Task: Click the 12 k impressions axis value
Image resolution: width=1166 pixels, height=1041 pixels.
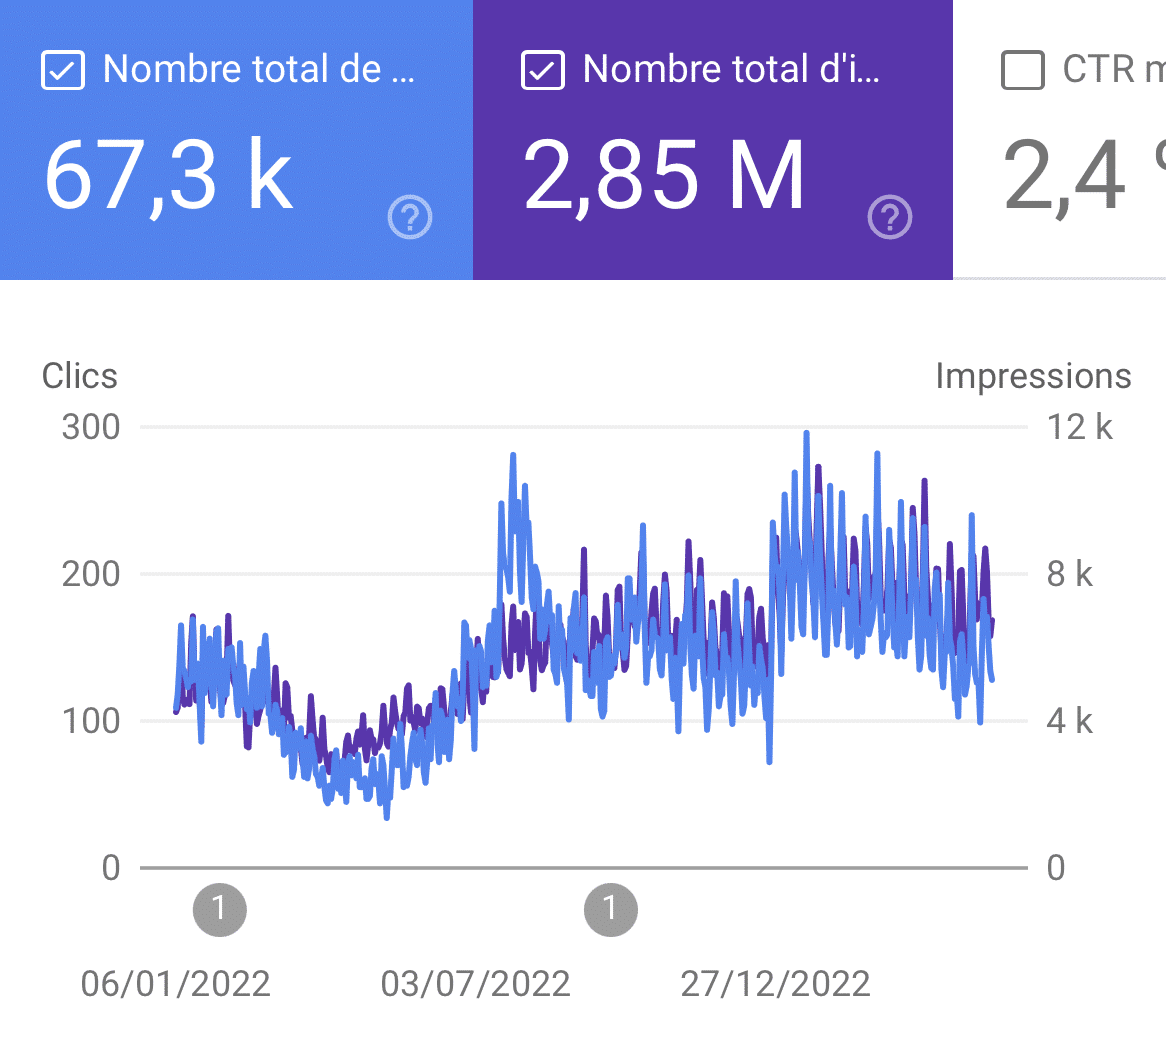Action: pos(1080,428)
